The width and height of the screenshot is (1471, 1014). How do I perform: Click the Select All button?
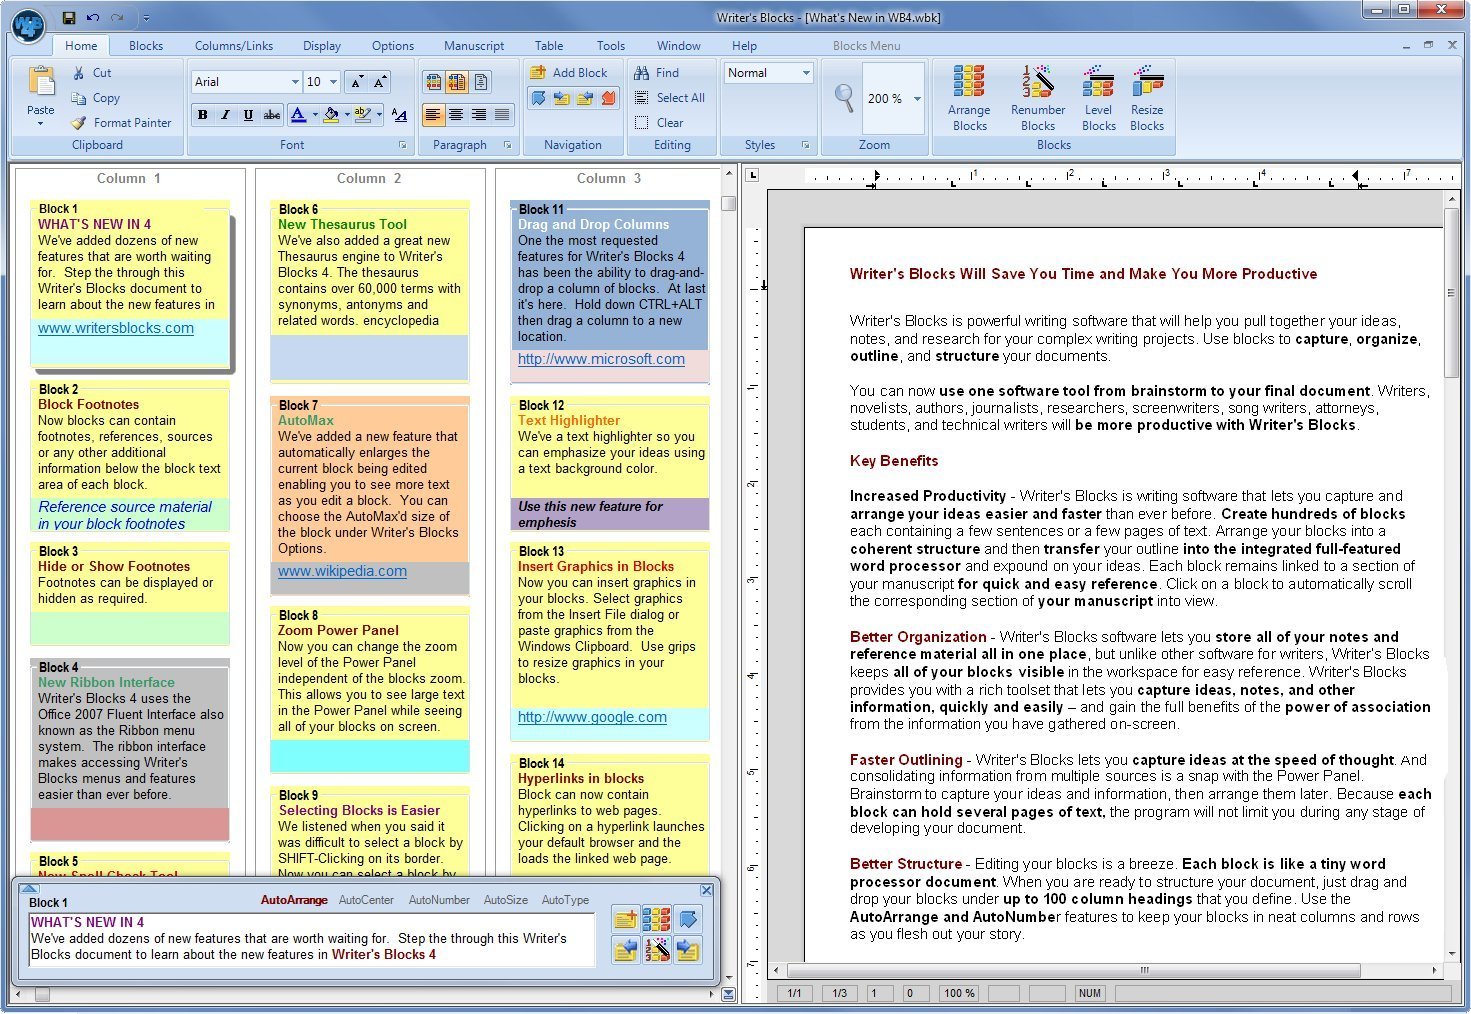tap(669, 98)
